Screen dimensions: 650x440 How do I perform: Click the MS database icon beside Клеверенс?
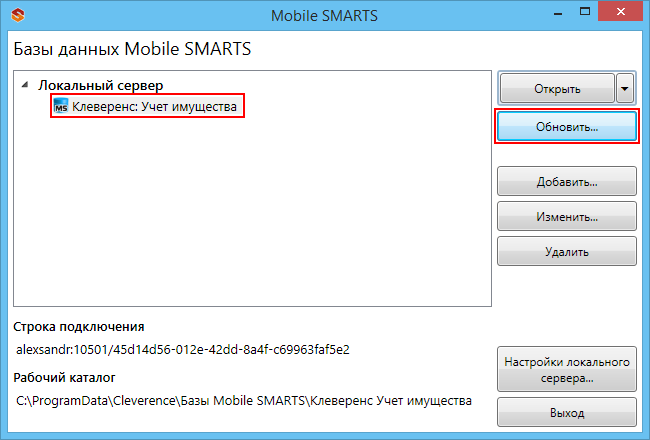click(61, 106)
